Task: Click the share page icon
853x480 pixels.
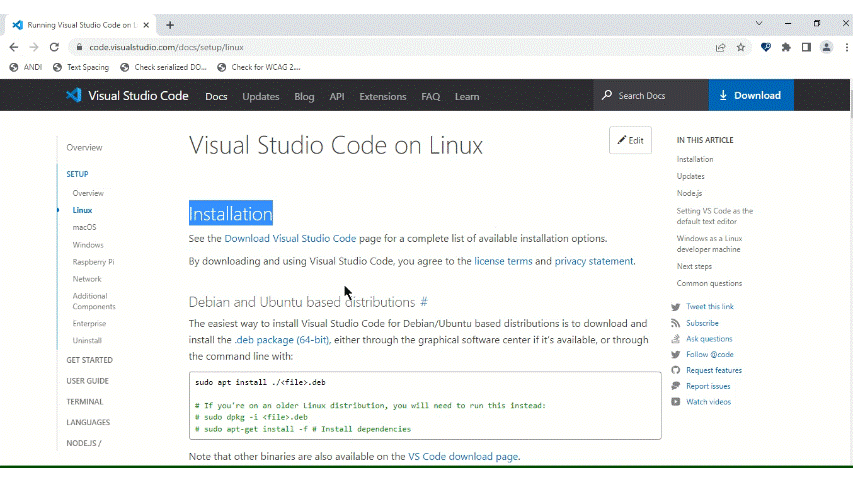Action: pos(720,47)
